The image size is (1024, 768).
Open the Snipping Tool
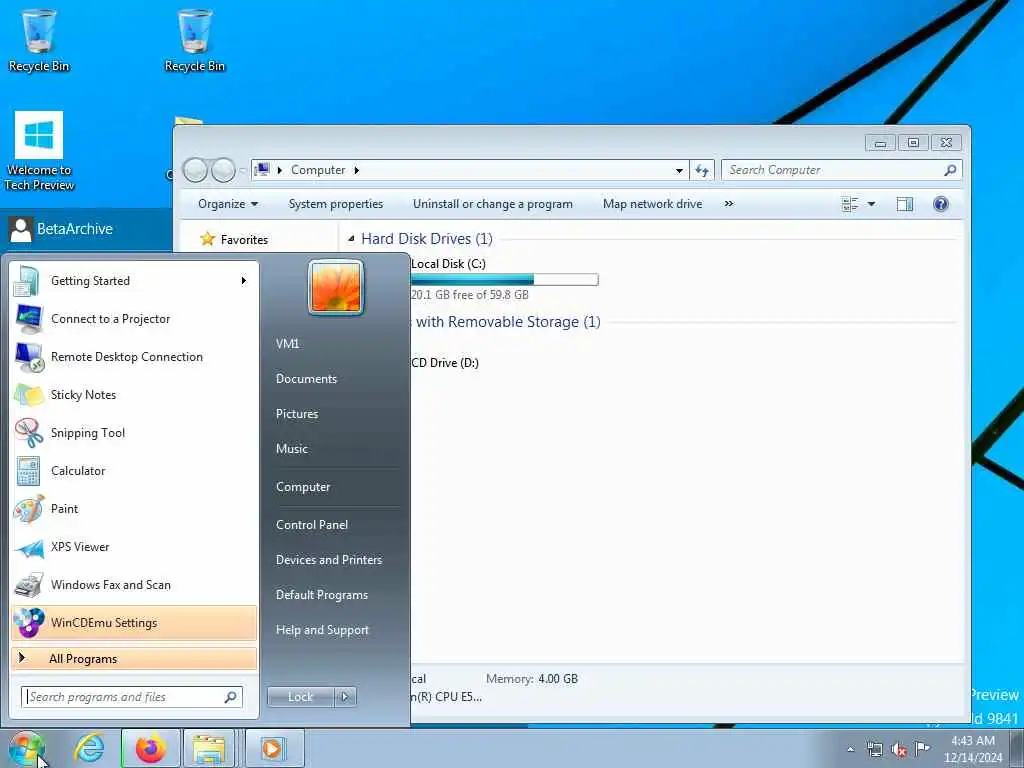134,432
